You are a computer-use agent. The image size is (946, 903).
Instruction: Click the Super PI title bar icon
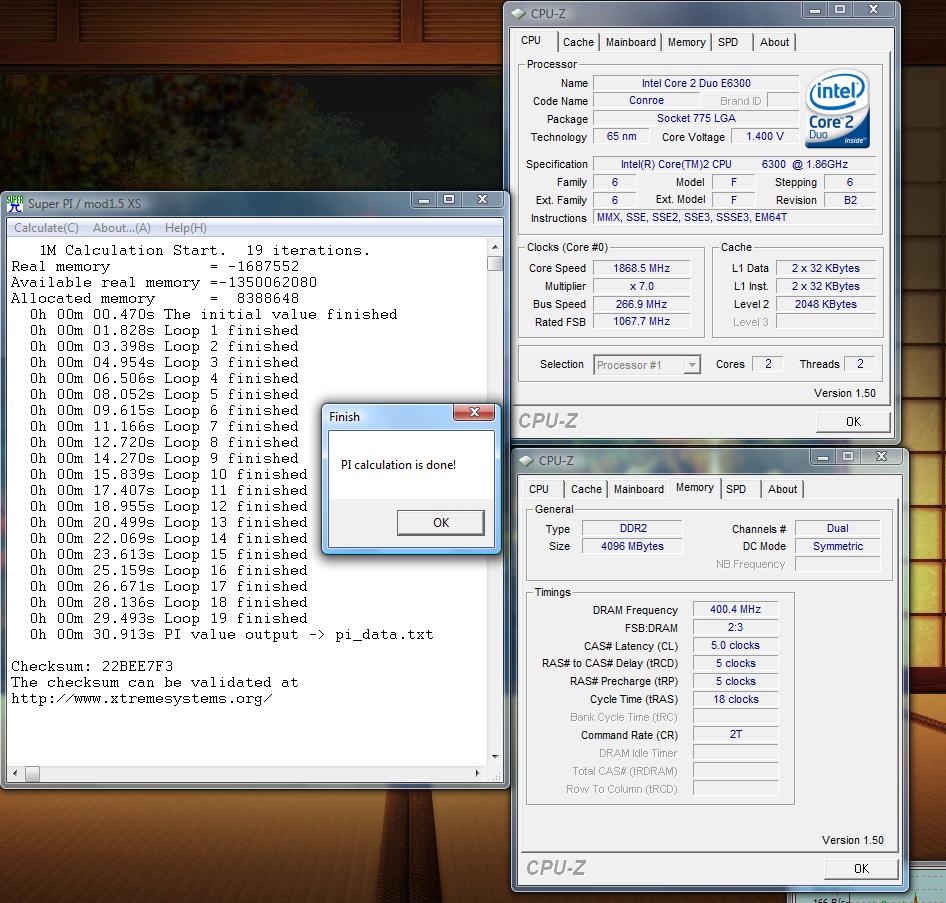pos(15,204)
